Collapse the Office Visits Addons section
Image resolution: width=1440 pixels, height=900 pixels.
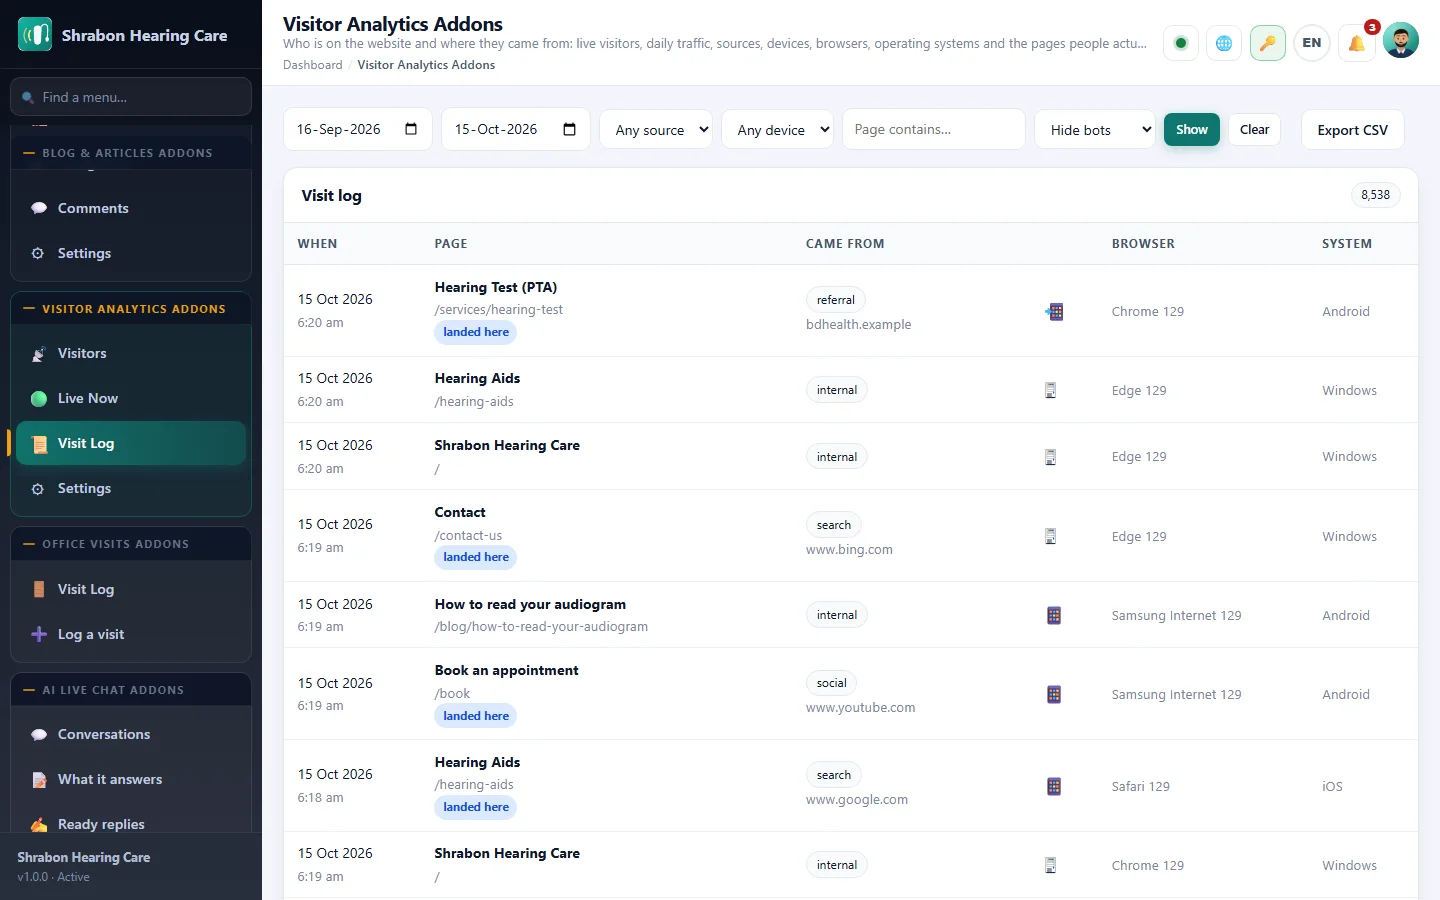131,544
